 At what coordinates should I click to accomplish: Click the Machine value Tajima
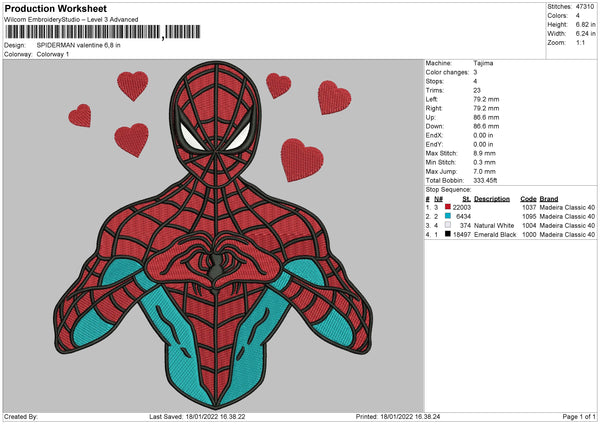pos(486,63)
